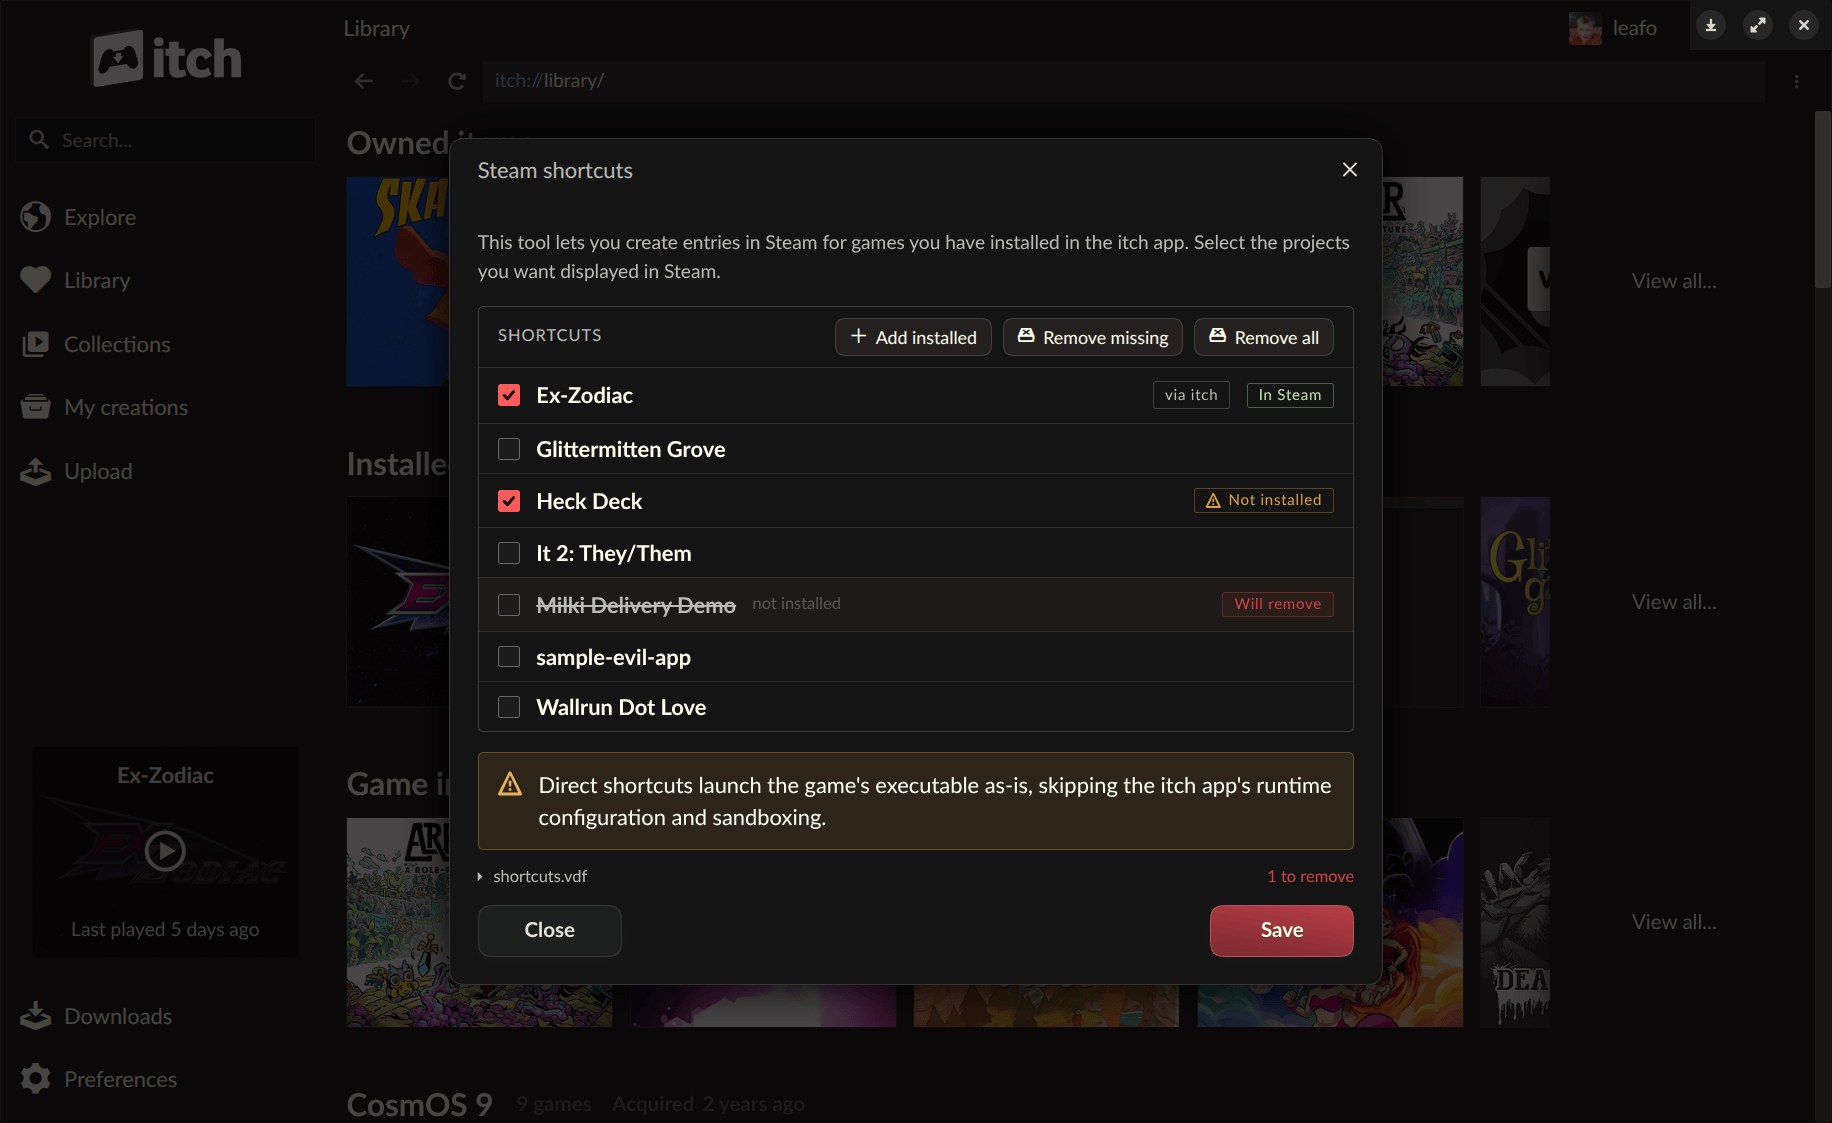Viewport: 1832px width, 1123px height.
Task: Click the reload page icon
Action: [x=457, y=81]
